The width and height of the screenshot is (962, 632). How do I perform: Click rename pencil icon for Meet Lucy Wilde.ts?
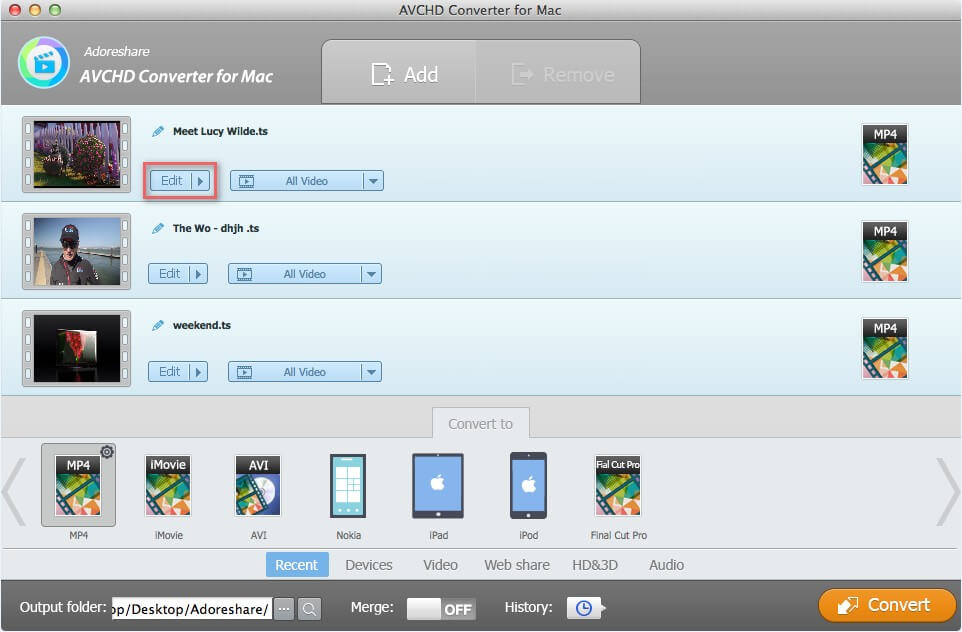click(x=158, y=131)
